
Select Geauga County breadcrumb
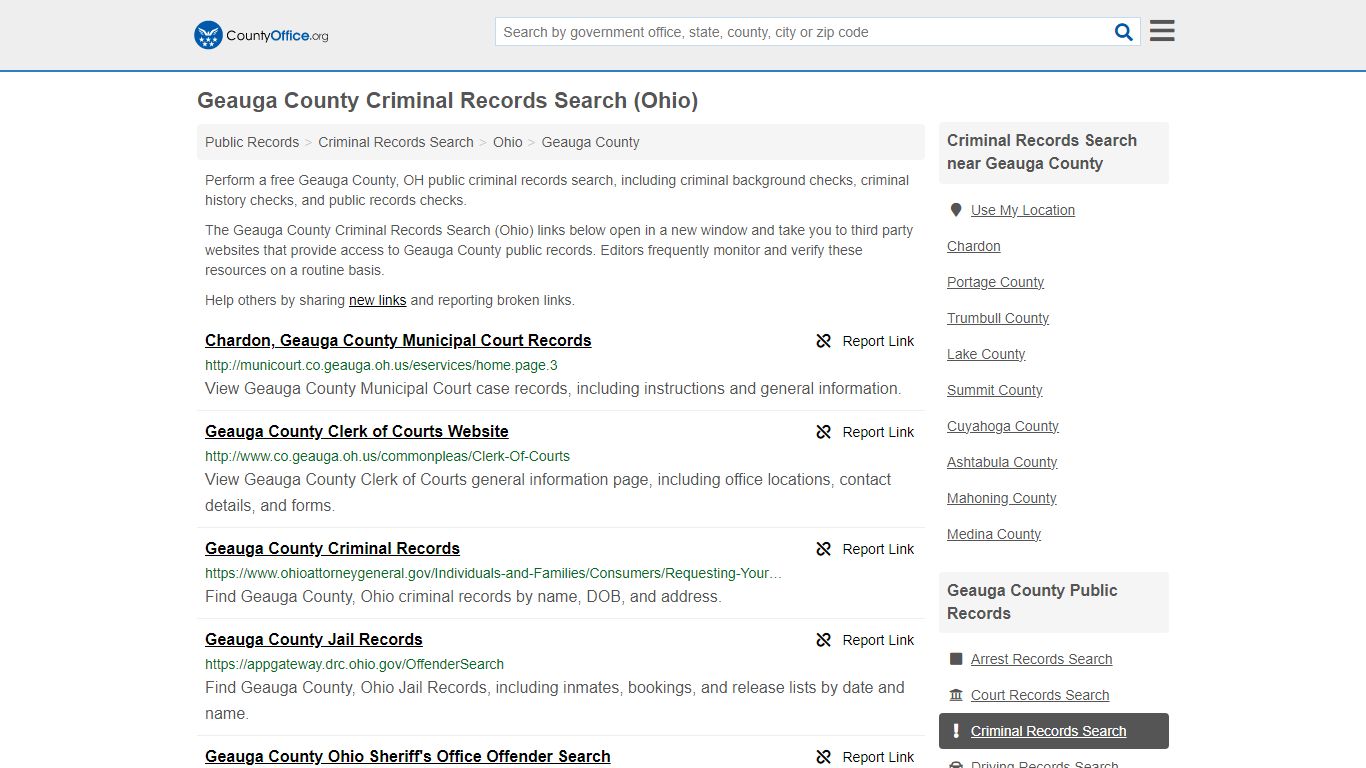point(590,142)
